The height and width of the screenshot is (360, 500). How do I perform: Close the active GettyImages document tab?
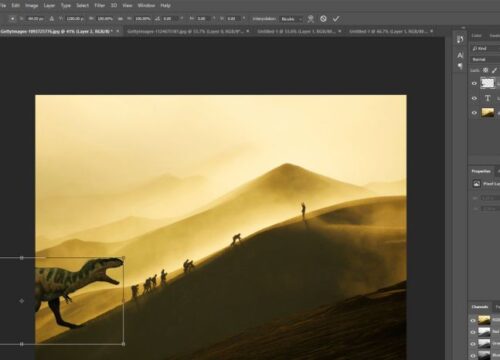coord(119,31)
